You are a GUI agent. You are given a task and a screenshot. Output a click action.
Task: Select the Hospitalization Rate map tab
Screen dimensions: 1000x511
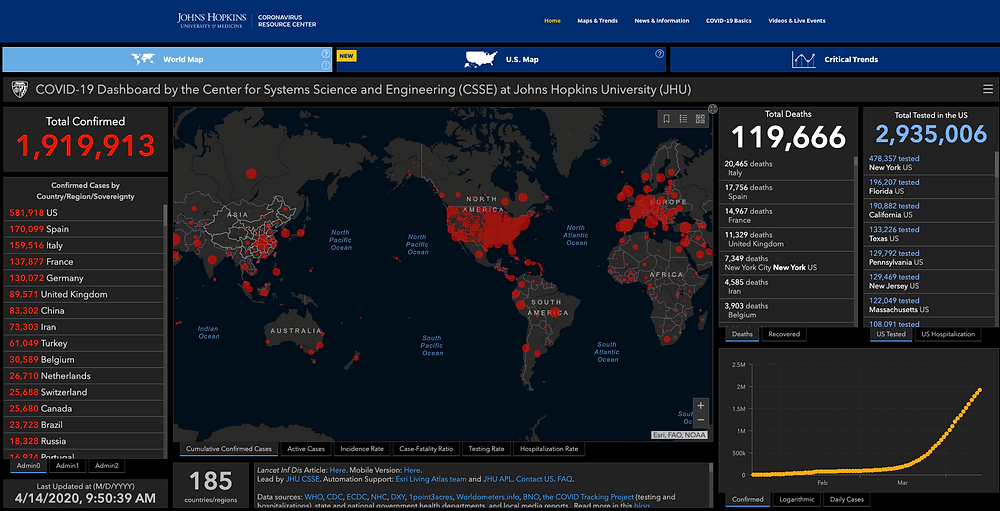(x=549, y=449)
